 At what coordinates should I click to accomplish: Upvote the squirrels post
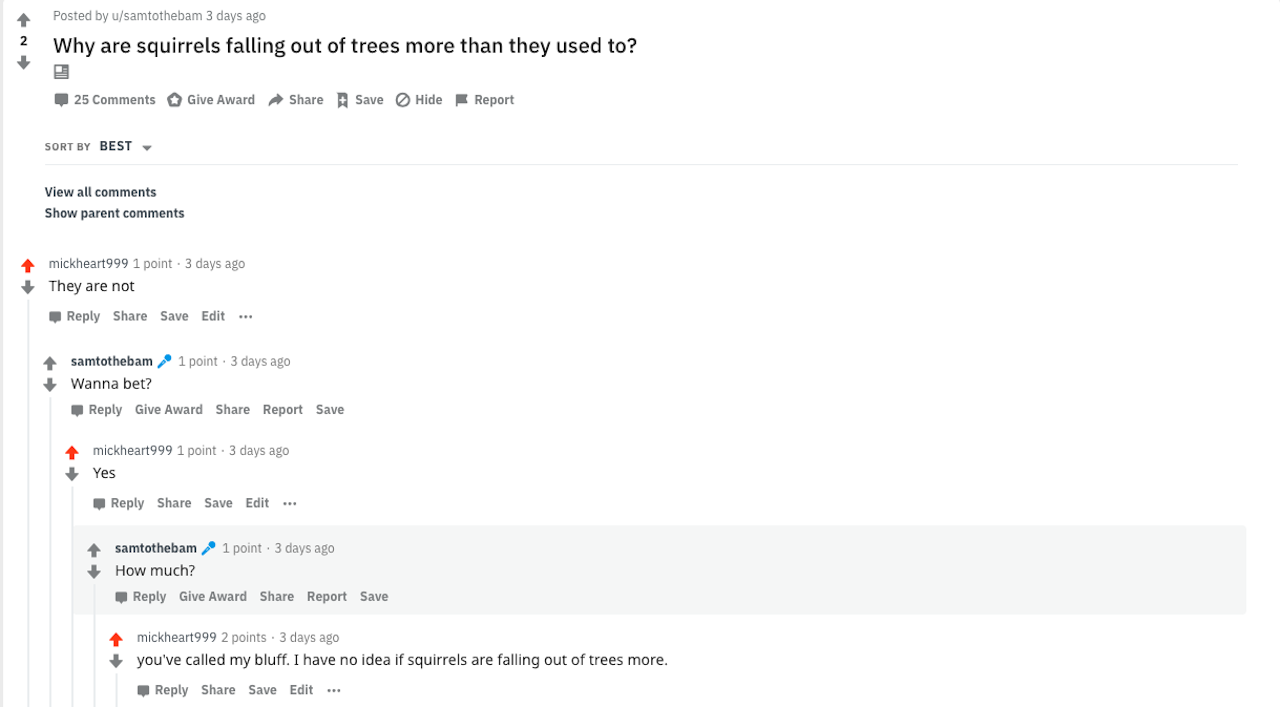click(24, 20)
